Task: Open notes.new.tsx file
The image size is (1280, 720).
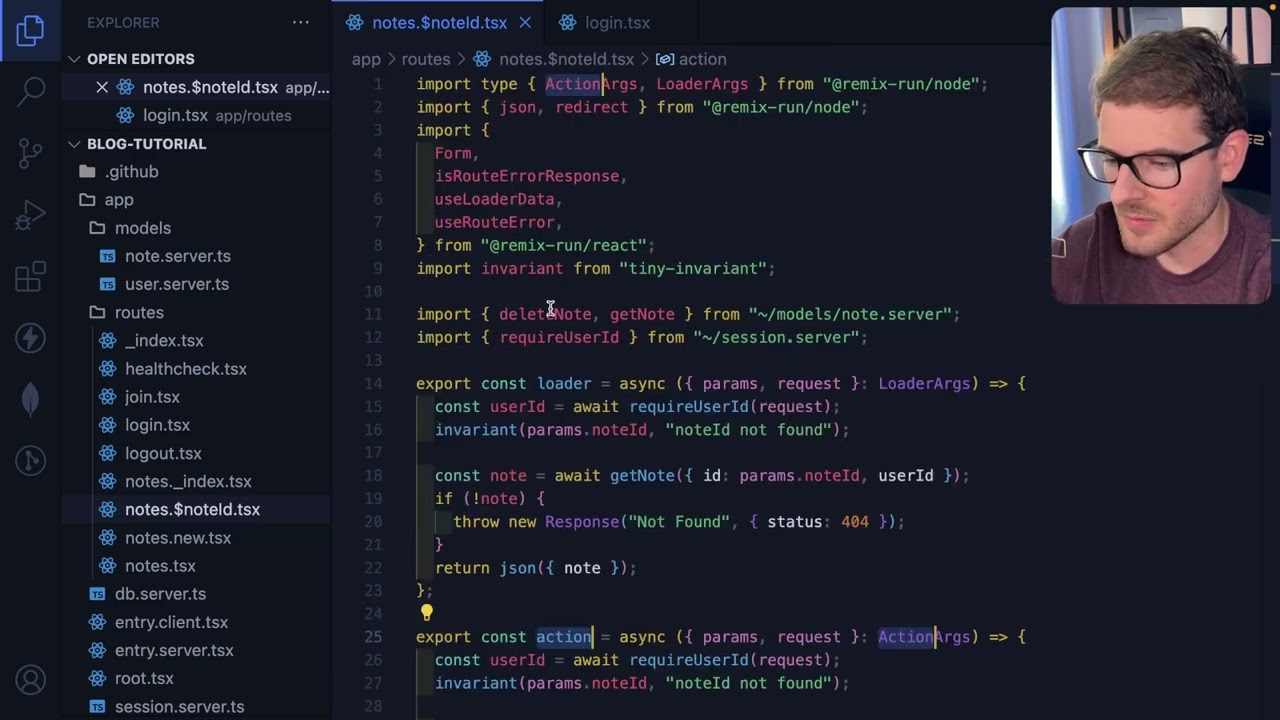Action: 178,538
